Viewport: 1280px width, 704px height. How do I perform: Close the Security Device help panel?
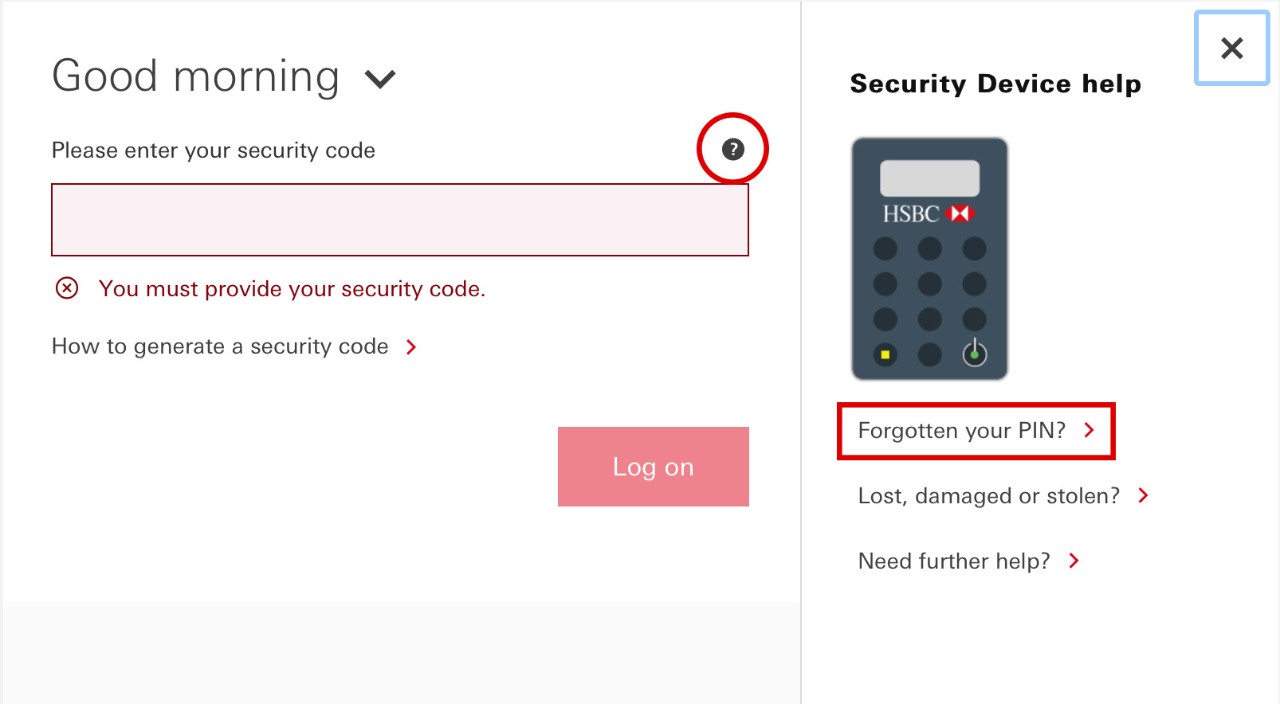[x=1232, y=48]
